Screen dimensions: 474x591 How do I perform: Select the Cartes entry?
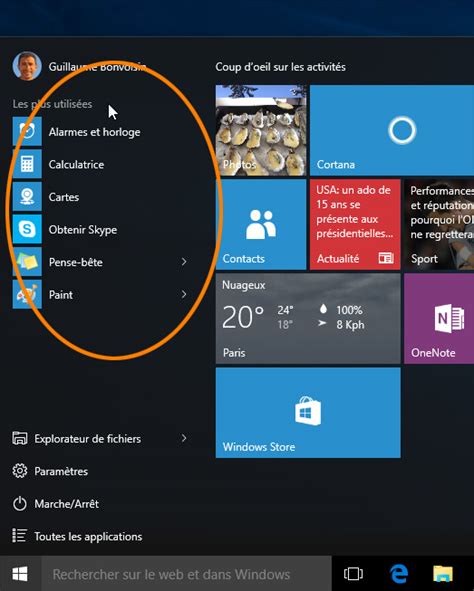(64, 197)
